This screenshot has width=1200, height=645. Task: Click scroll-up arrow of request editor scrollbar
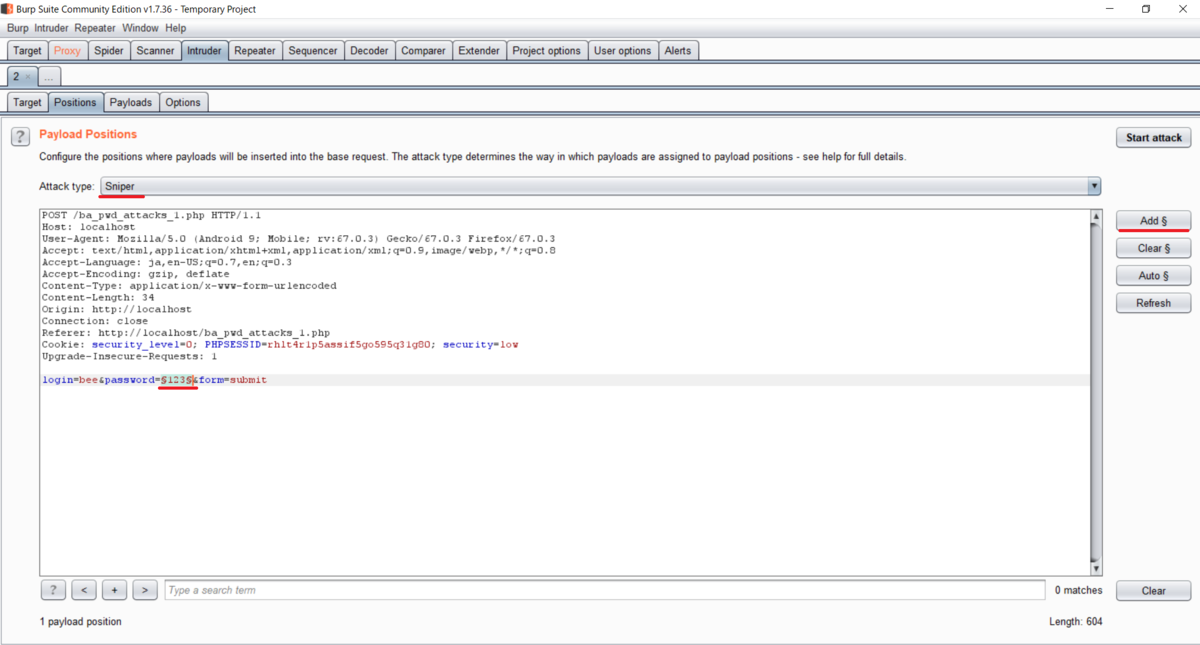pyautogui.click(x=1096, y=217)
